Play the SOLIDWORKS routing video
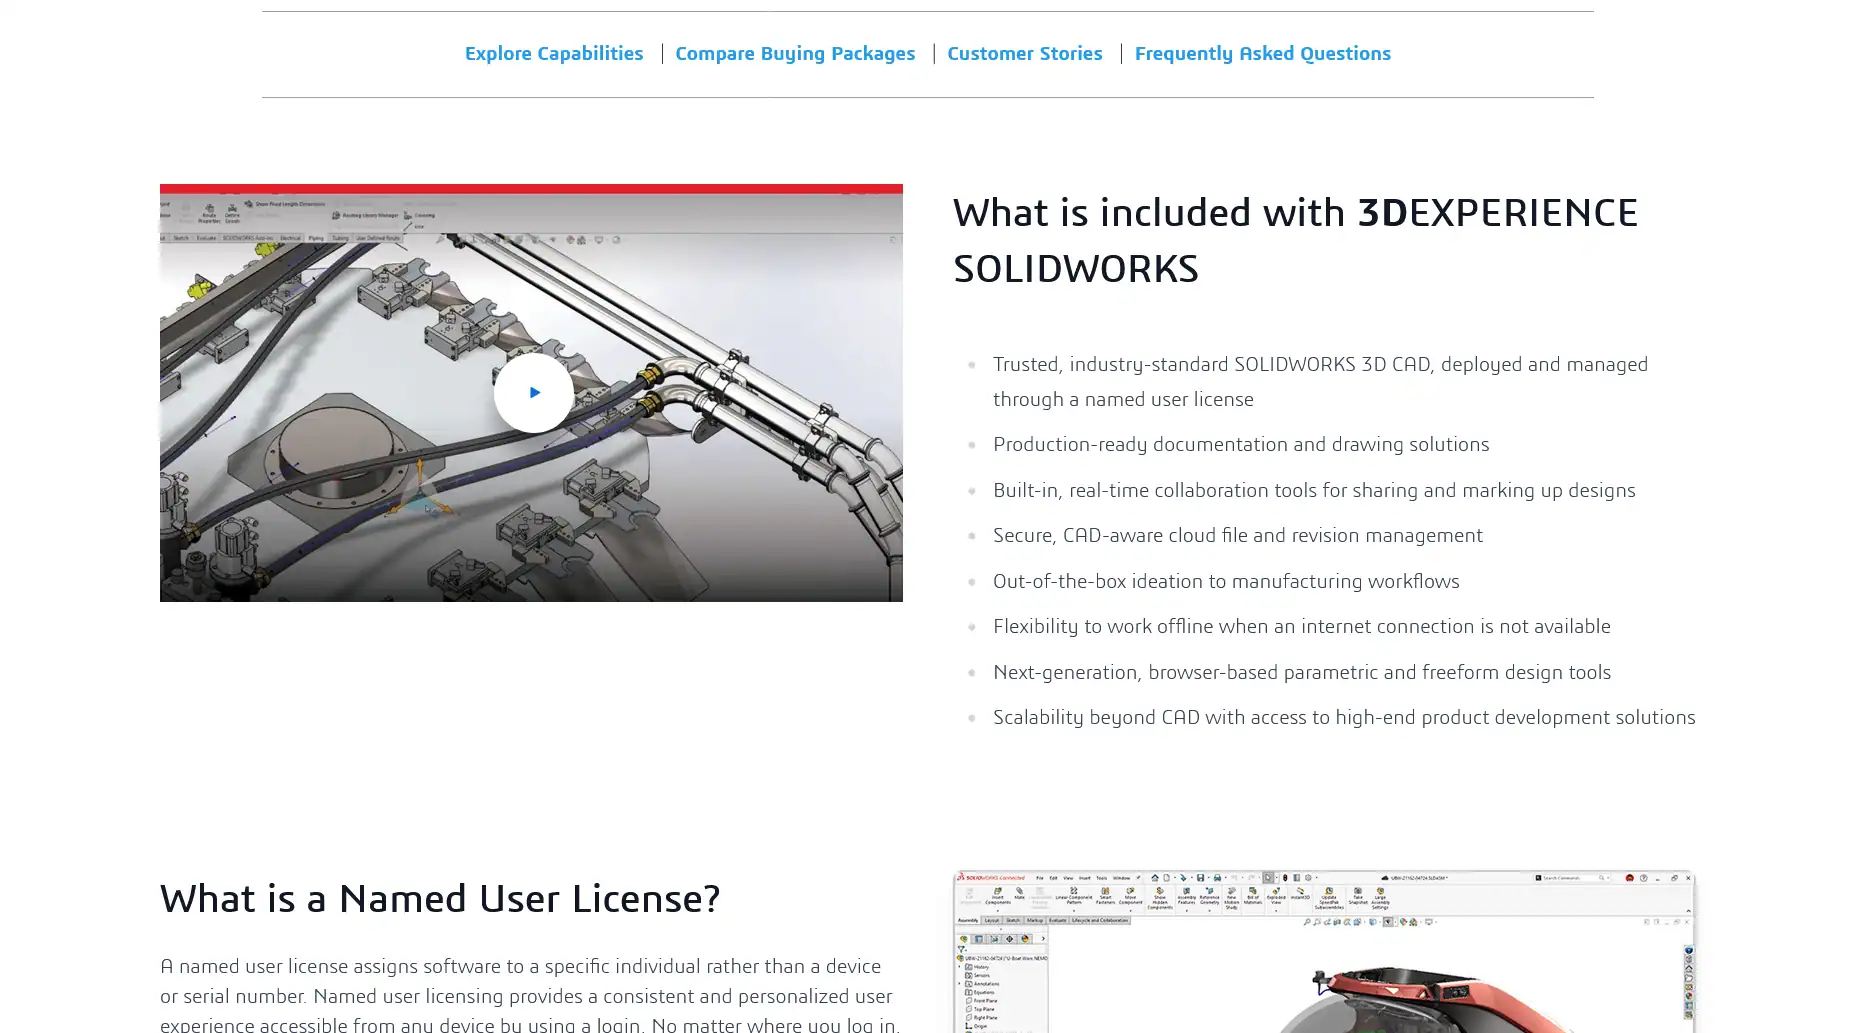The image size is (1856, 1033). tap(533, 392)
